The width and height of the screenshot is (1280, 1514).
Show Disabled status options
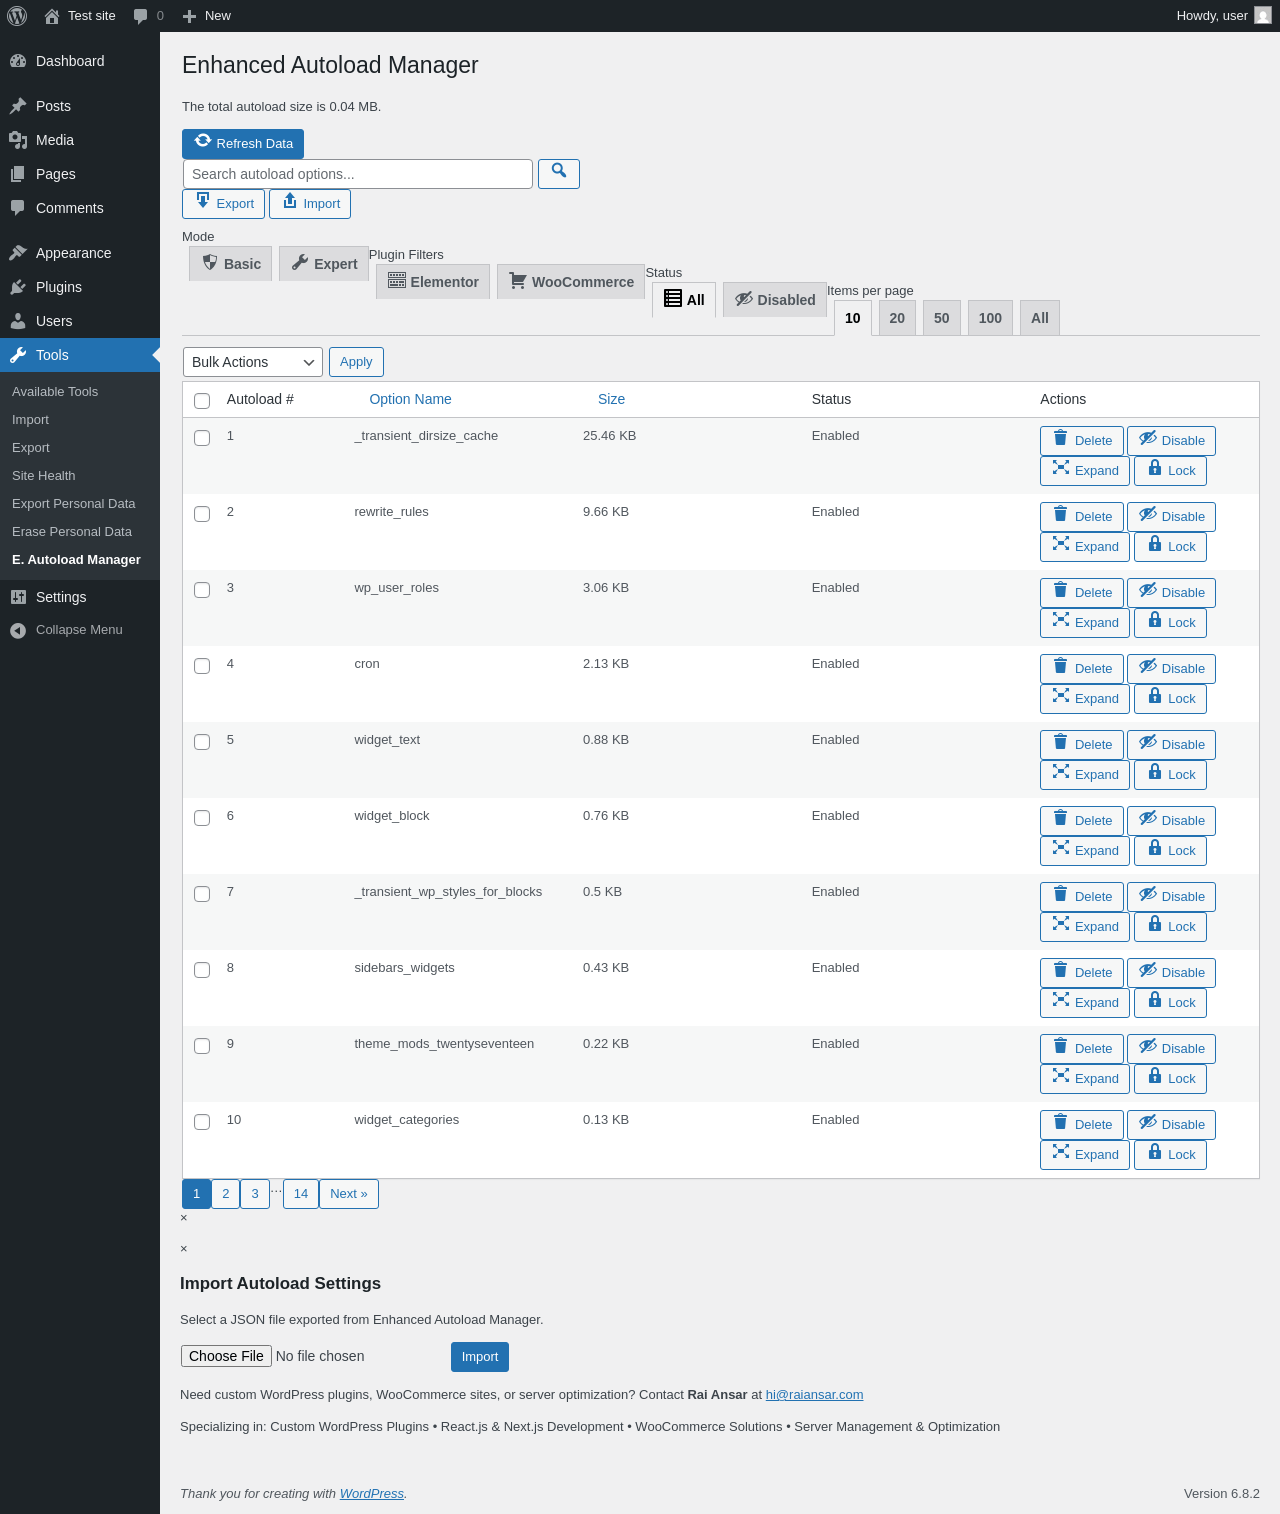click(775, 300)
